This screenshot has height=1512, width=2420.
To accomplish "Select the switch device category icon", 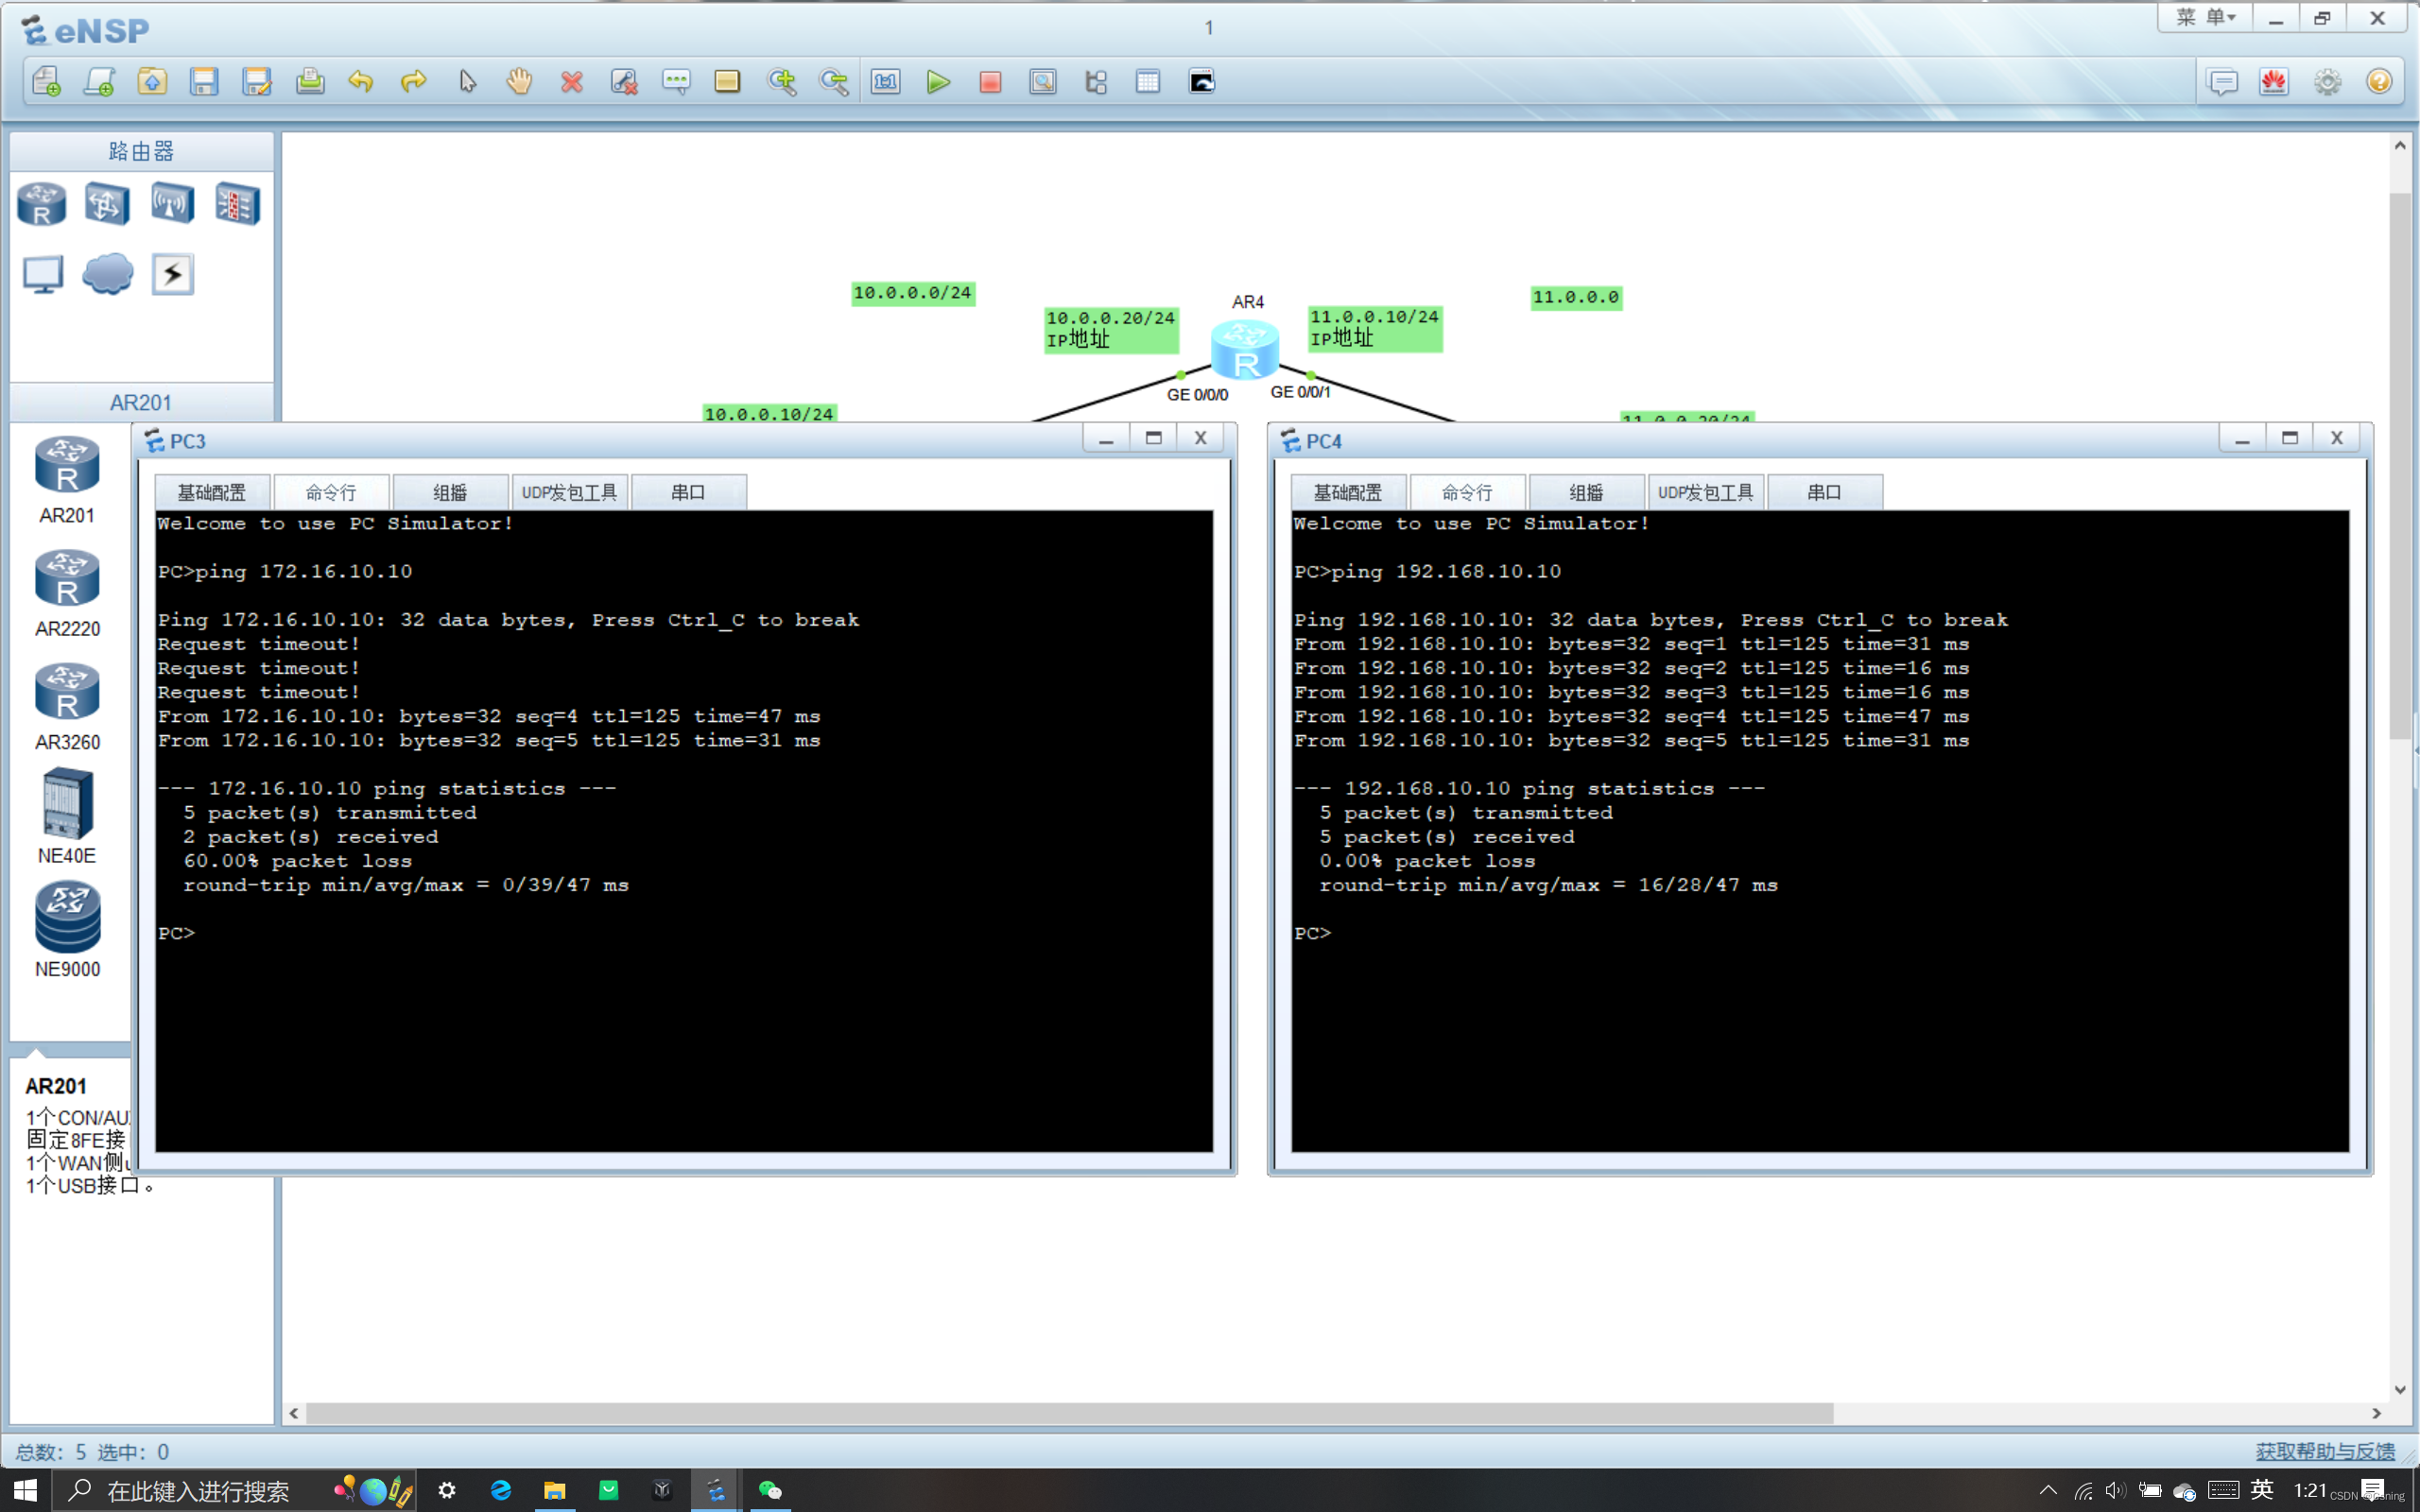I will coord(107,204).
